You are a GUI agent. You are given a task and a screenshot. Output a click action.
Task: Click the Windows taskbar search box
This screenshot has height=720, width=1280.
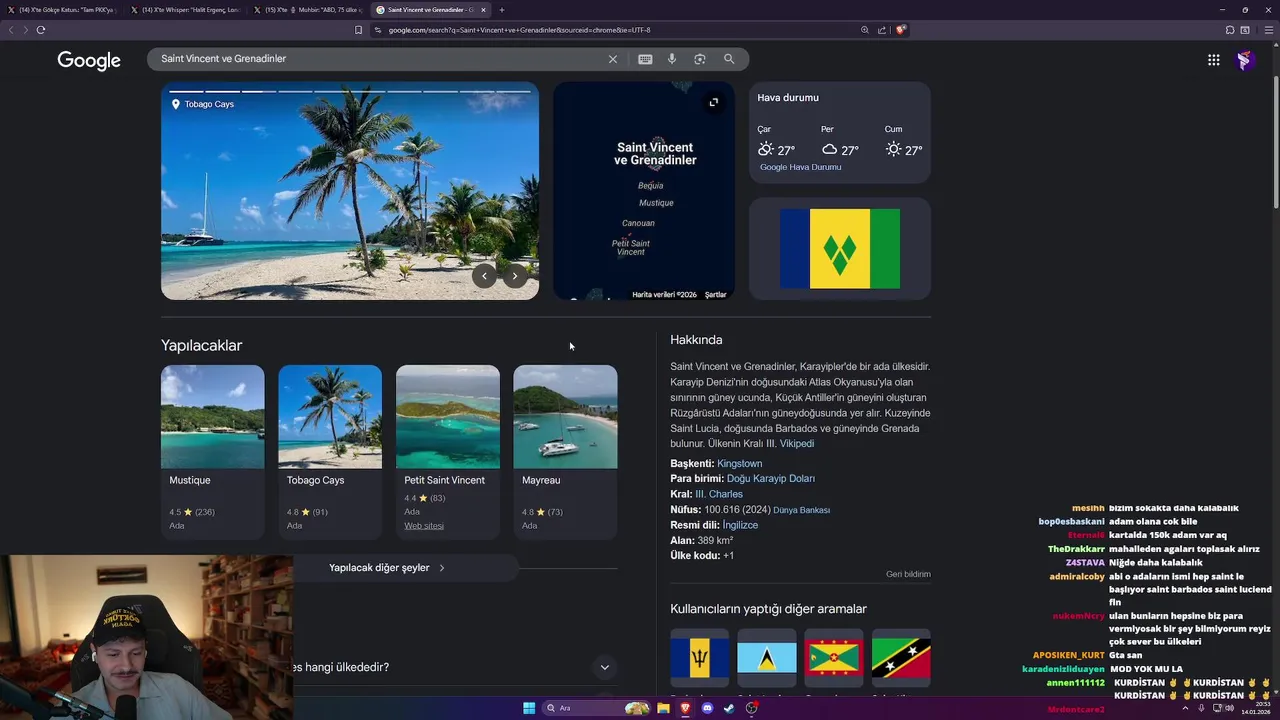(596, 708)
